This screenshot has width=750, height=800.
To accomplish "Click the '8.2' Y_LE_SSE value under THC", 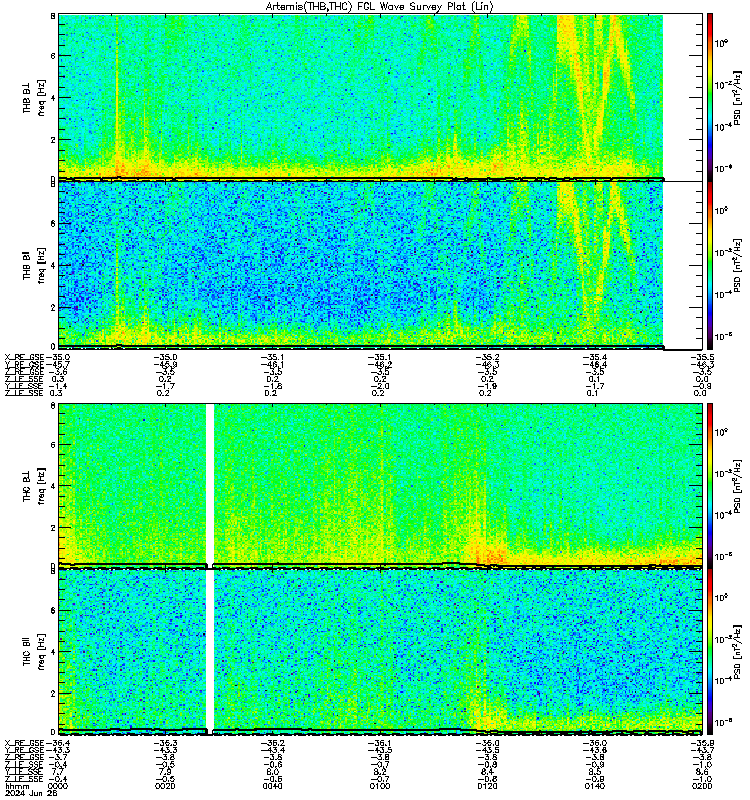I will pyautogui.click(x=380, y=772).
